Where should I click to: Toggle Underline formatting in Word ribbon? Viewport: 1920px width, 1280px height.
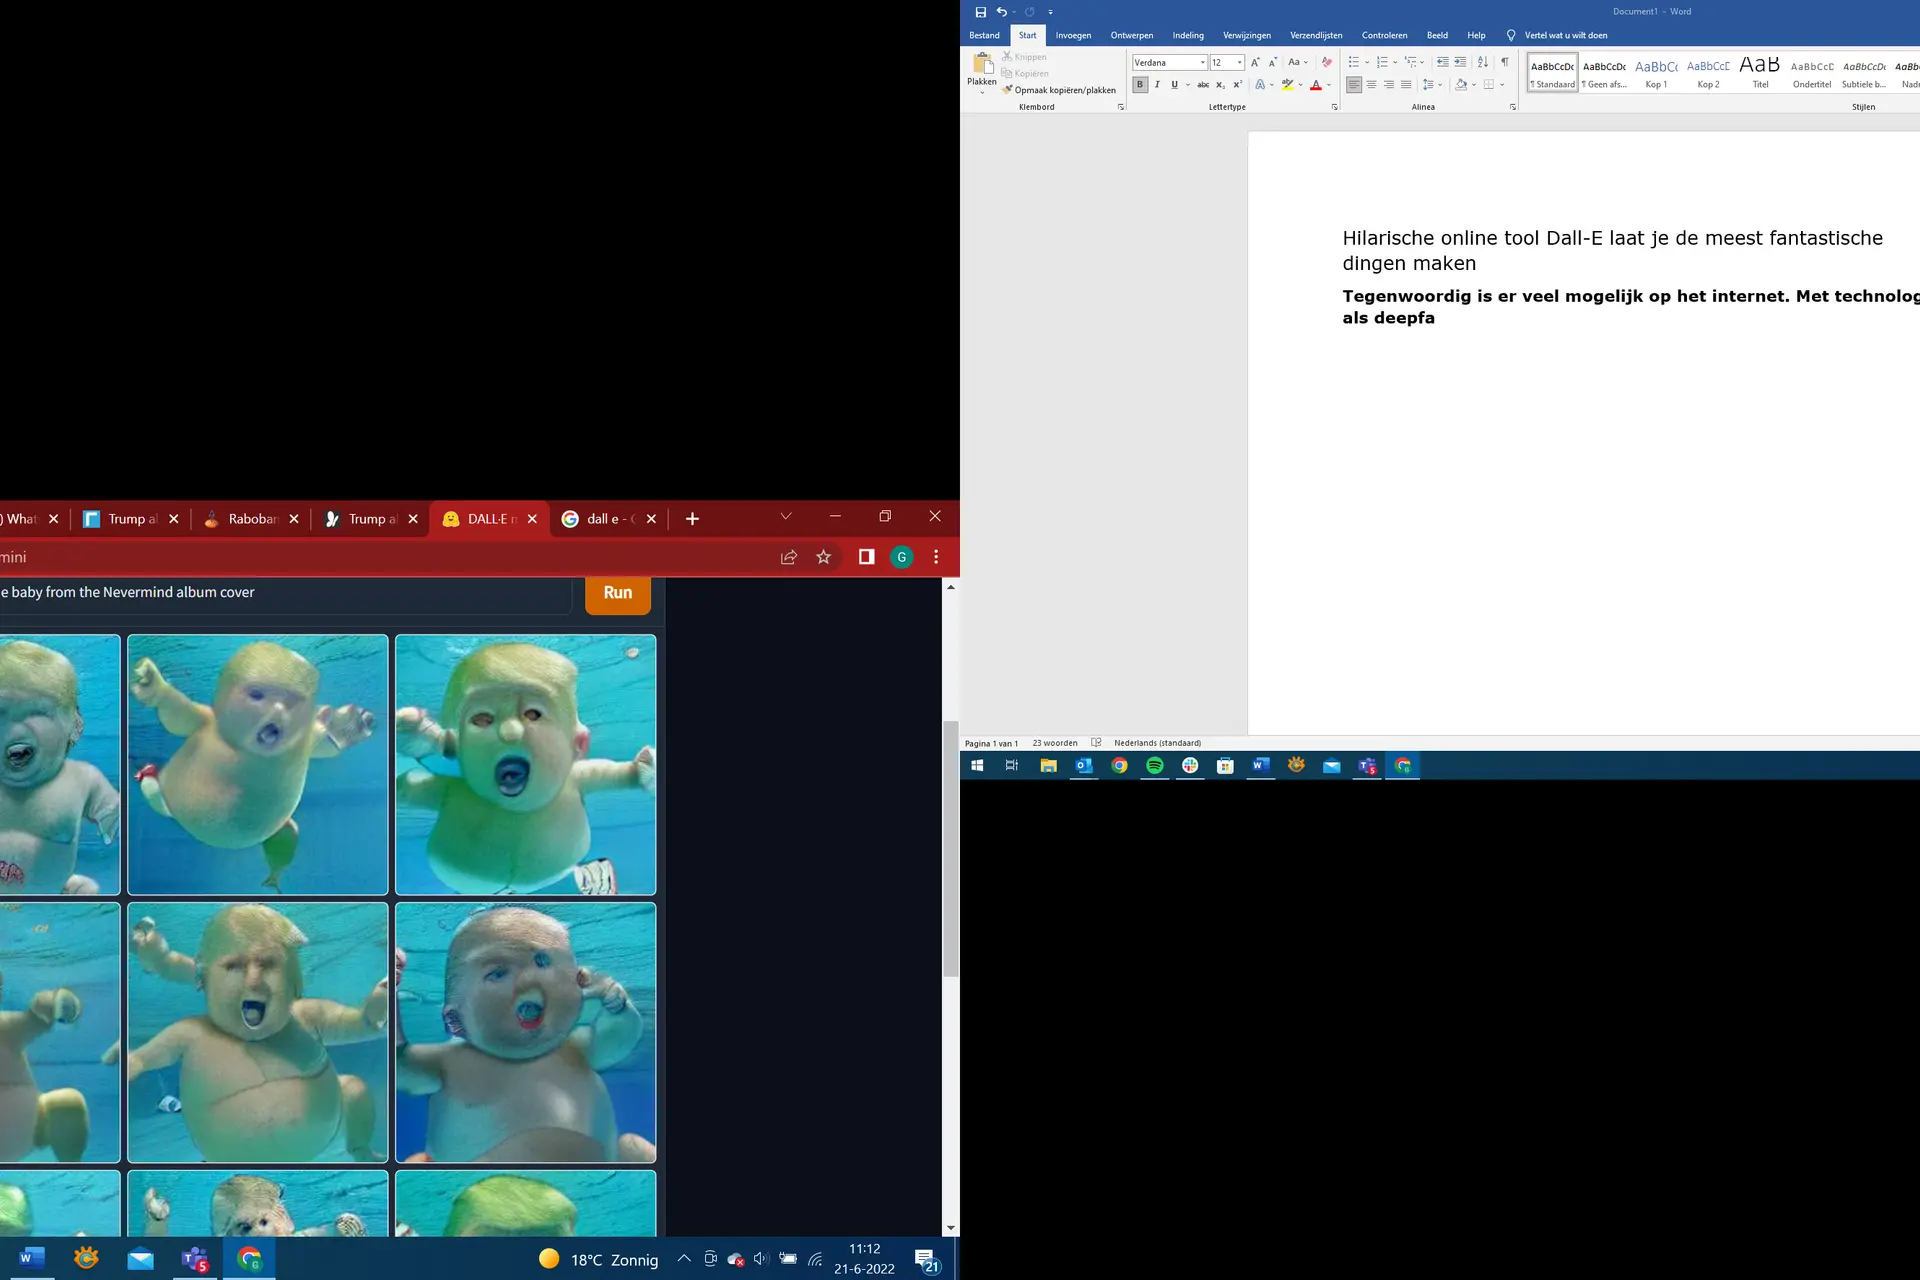point(1174,85)
